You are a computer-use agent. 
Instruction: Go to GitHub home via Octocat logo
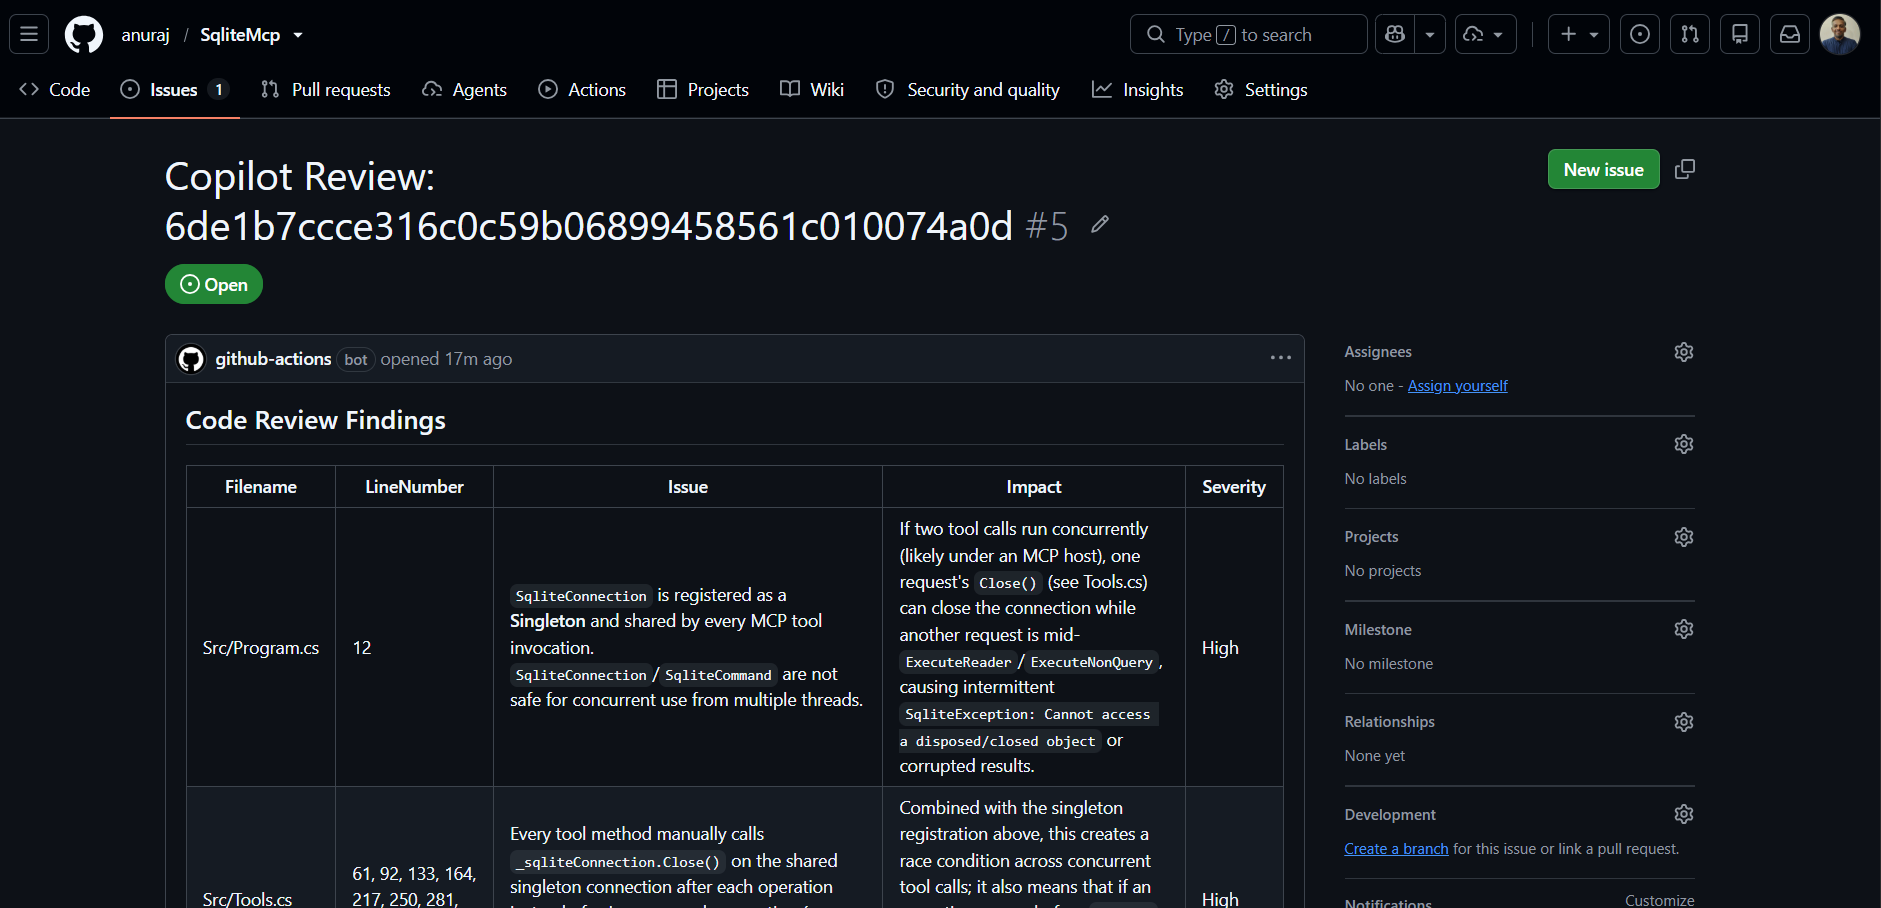click(x=84, y=34)
